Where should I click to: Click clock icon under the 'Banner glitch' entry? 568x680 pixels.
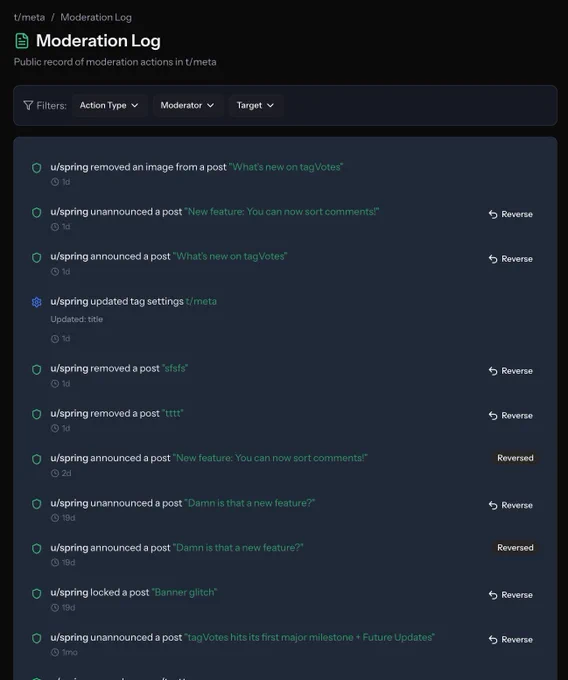(55, 608)
